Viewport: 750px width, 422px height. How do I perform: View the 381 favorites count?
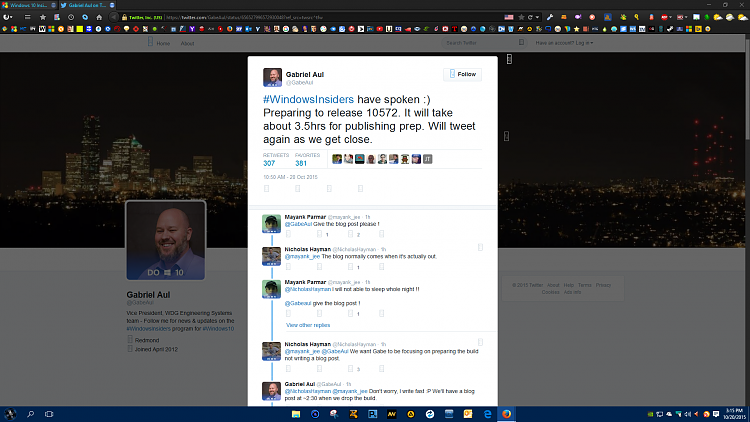[x=301, y=163]
